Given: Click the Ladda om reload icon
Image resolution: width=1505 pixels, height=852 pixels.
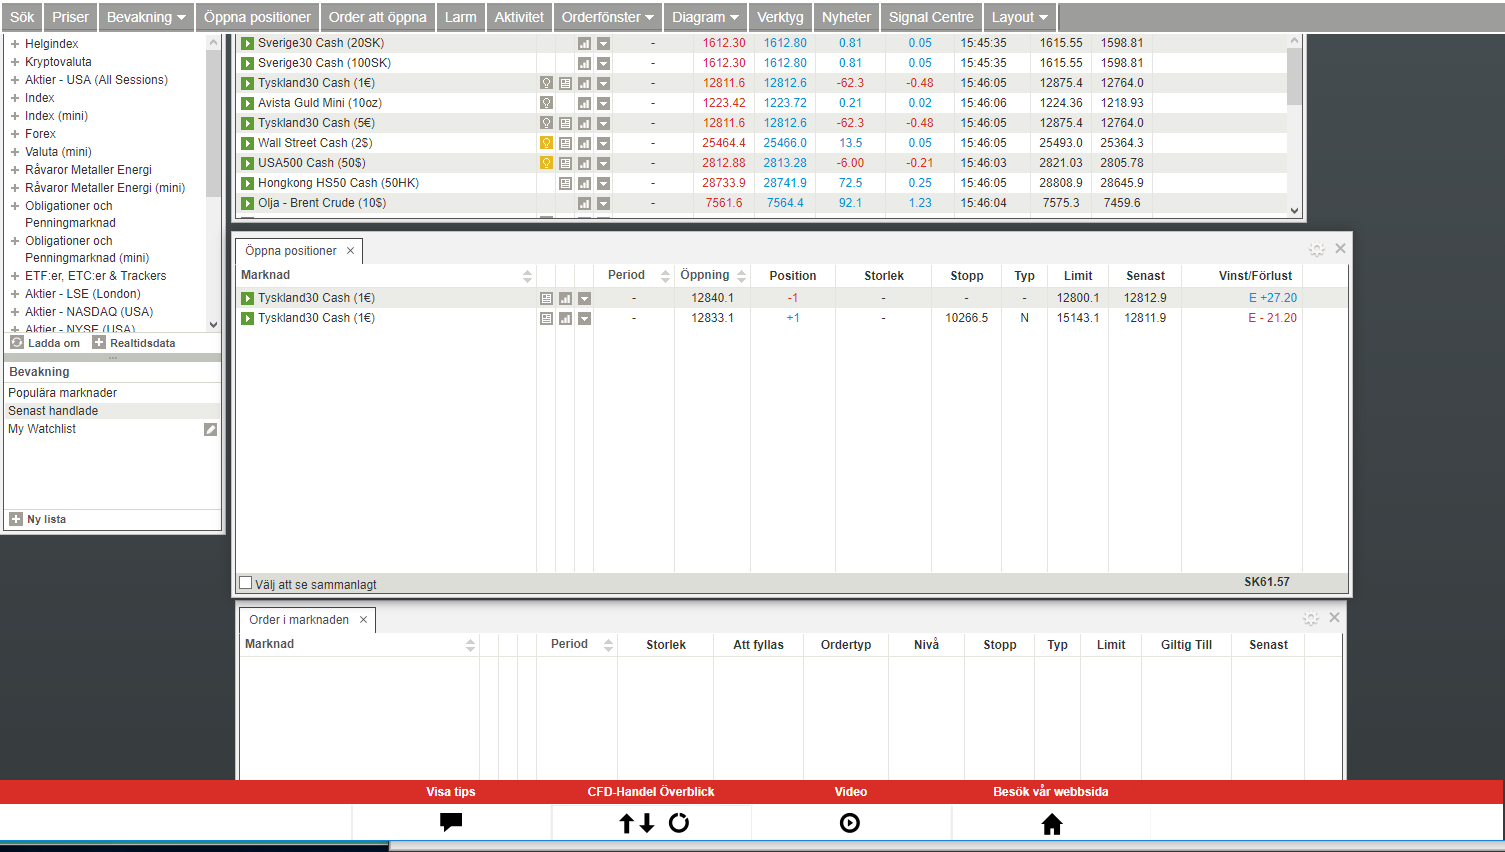Looking at the screenshot, I should coord(17,342).
